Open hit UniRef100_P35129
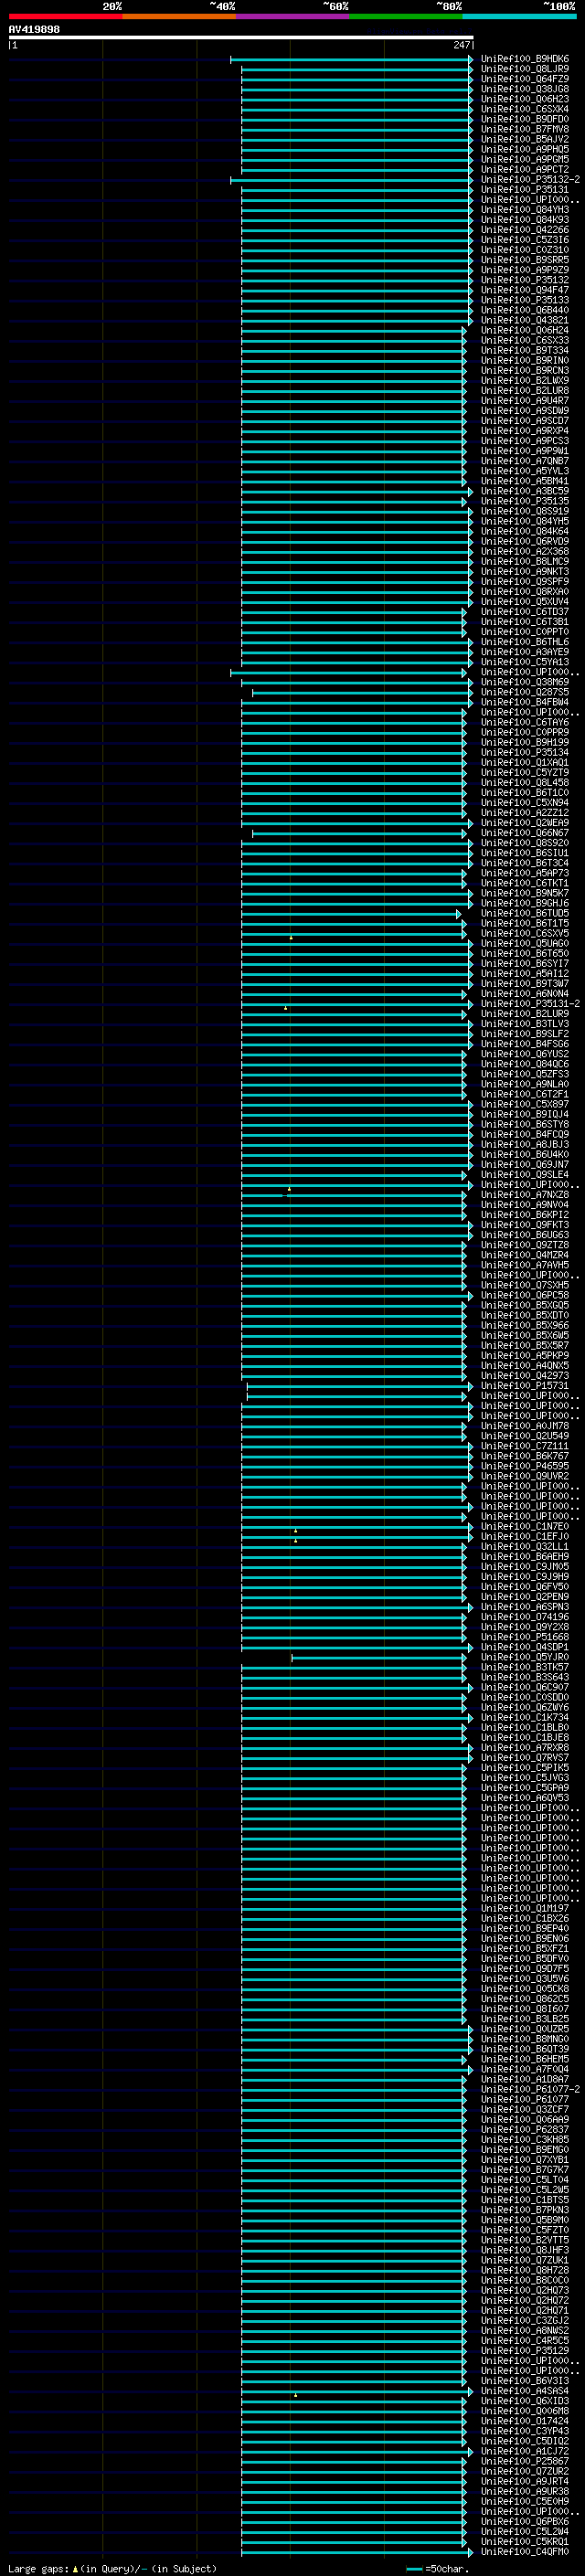 tap(524, 2352)
